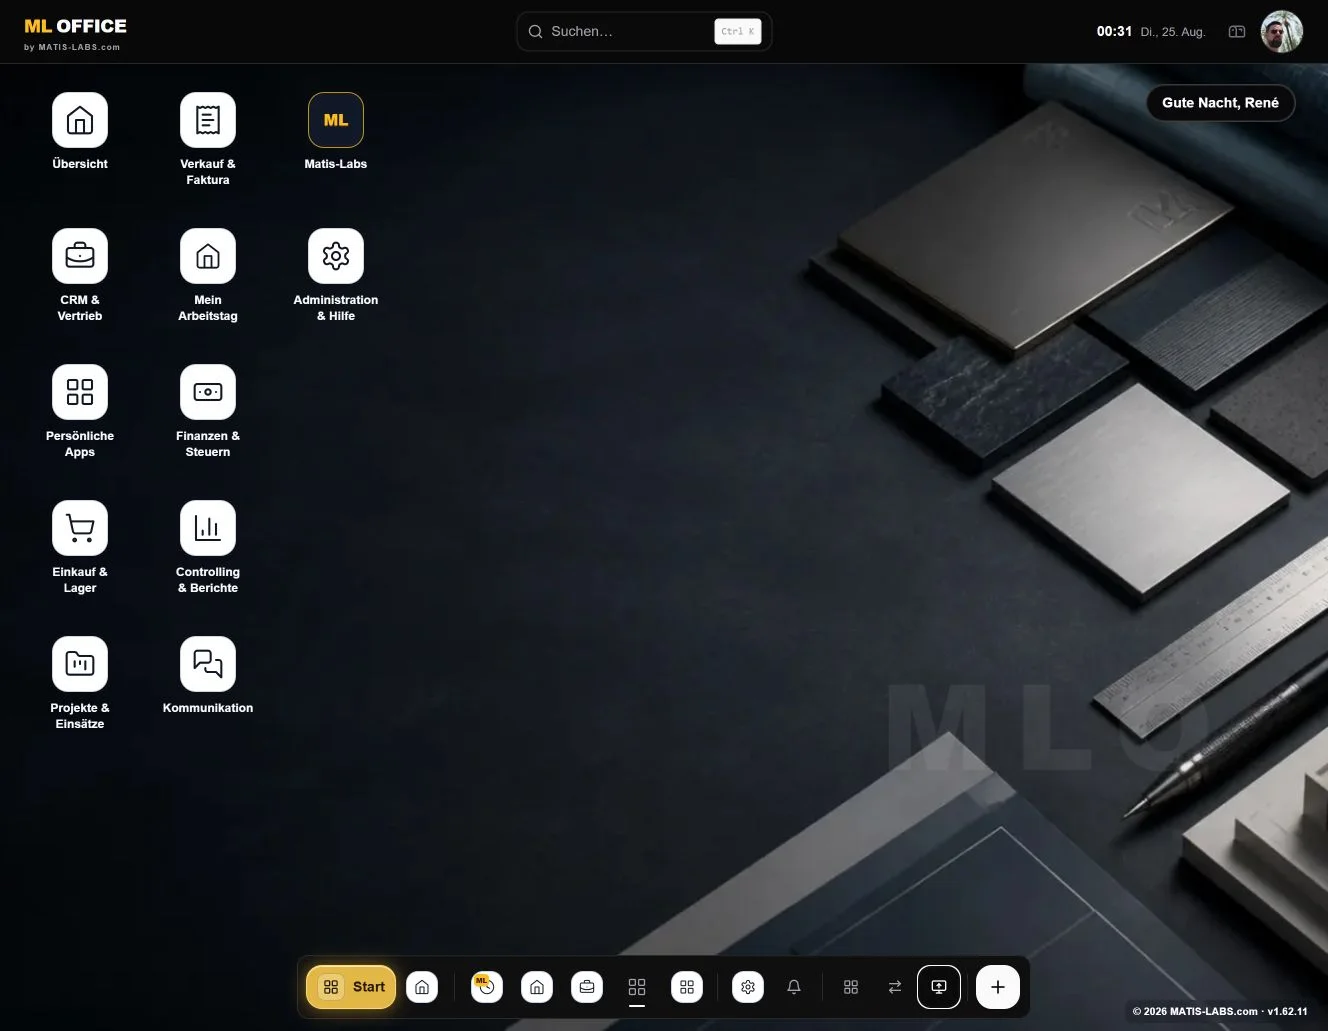Open Einkauf & Lager module
1328x1031 pixels.
(x=80, y=528)
